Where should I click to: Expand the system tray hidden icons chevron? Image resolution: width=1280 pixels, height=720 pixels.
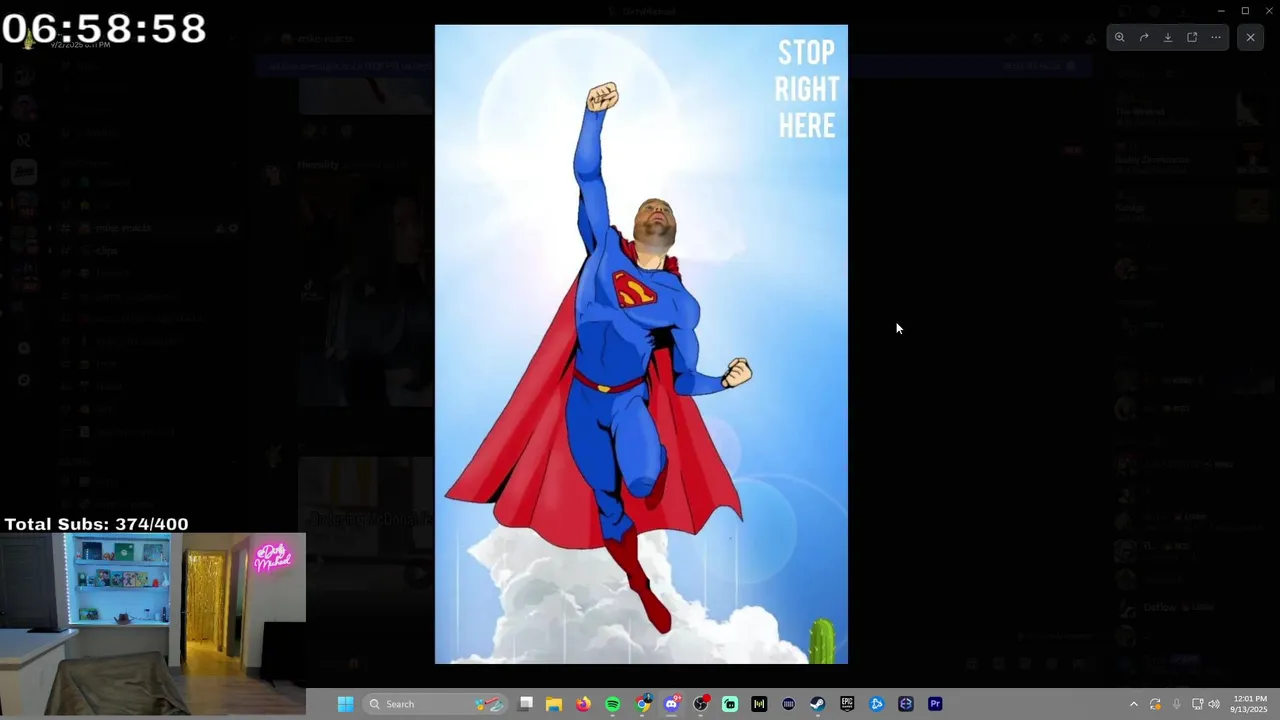point(1133,704)
